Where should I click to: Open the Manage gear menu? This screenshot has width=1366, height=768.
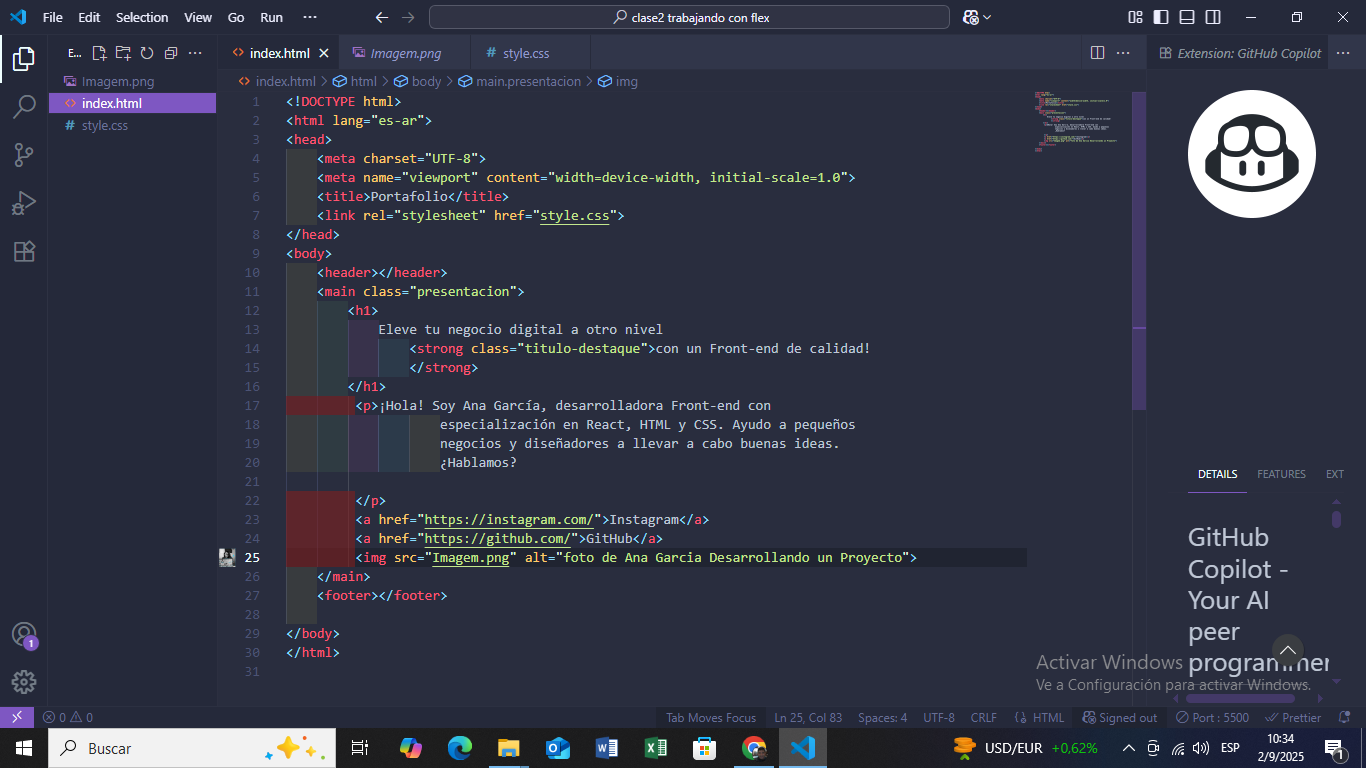tap(24, 683)
